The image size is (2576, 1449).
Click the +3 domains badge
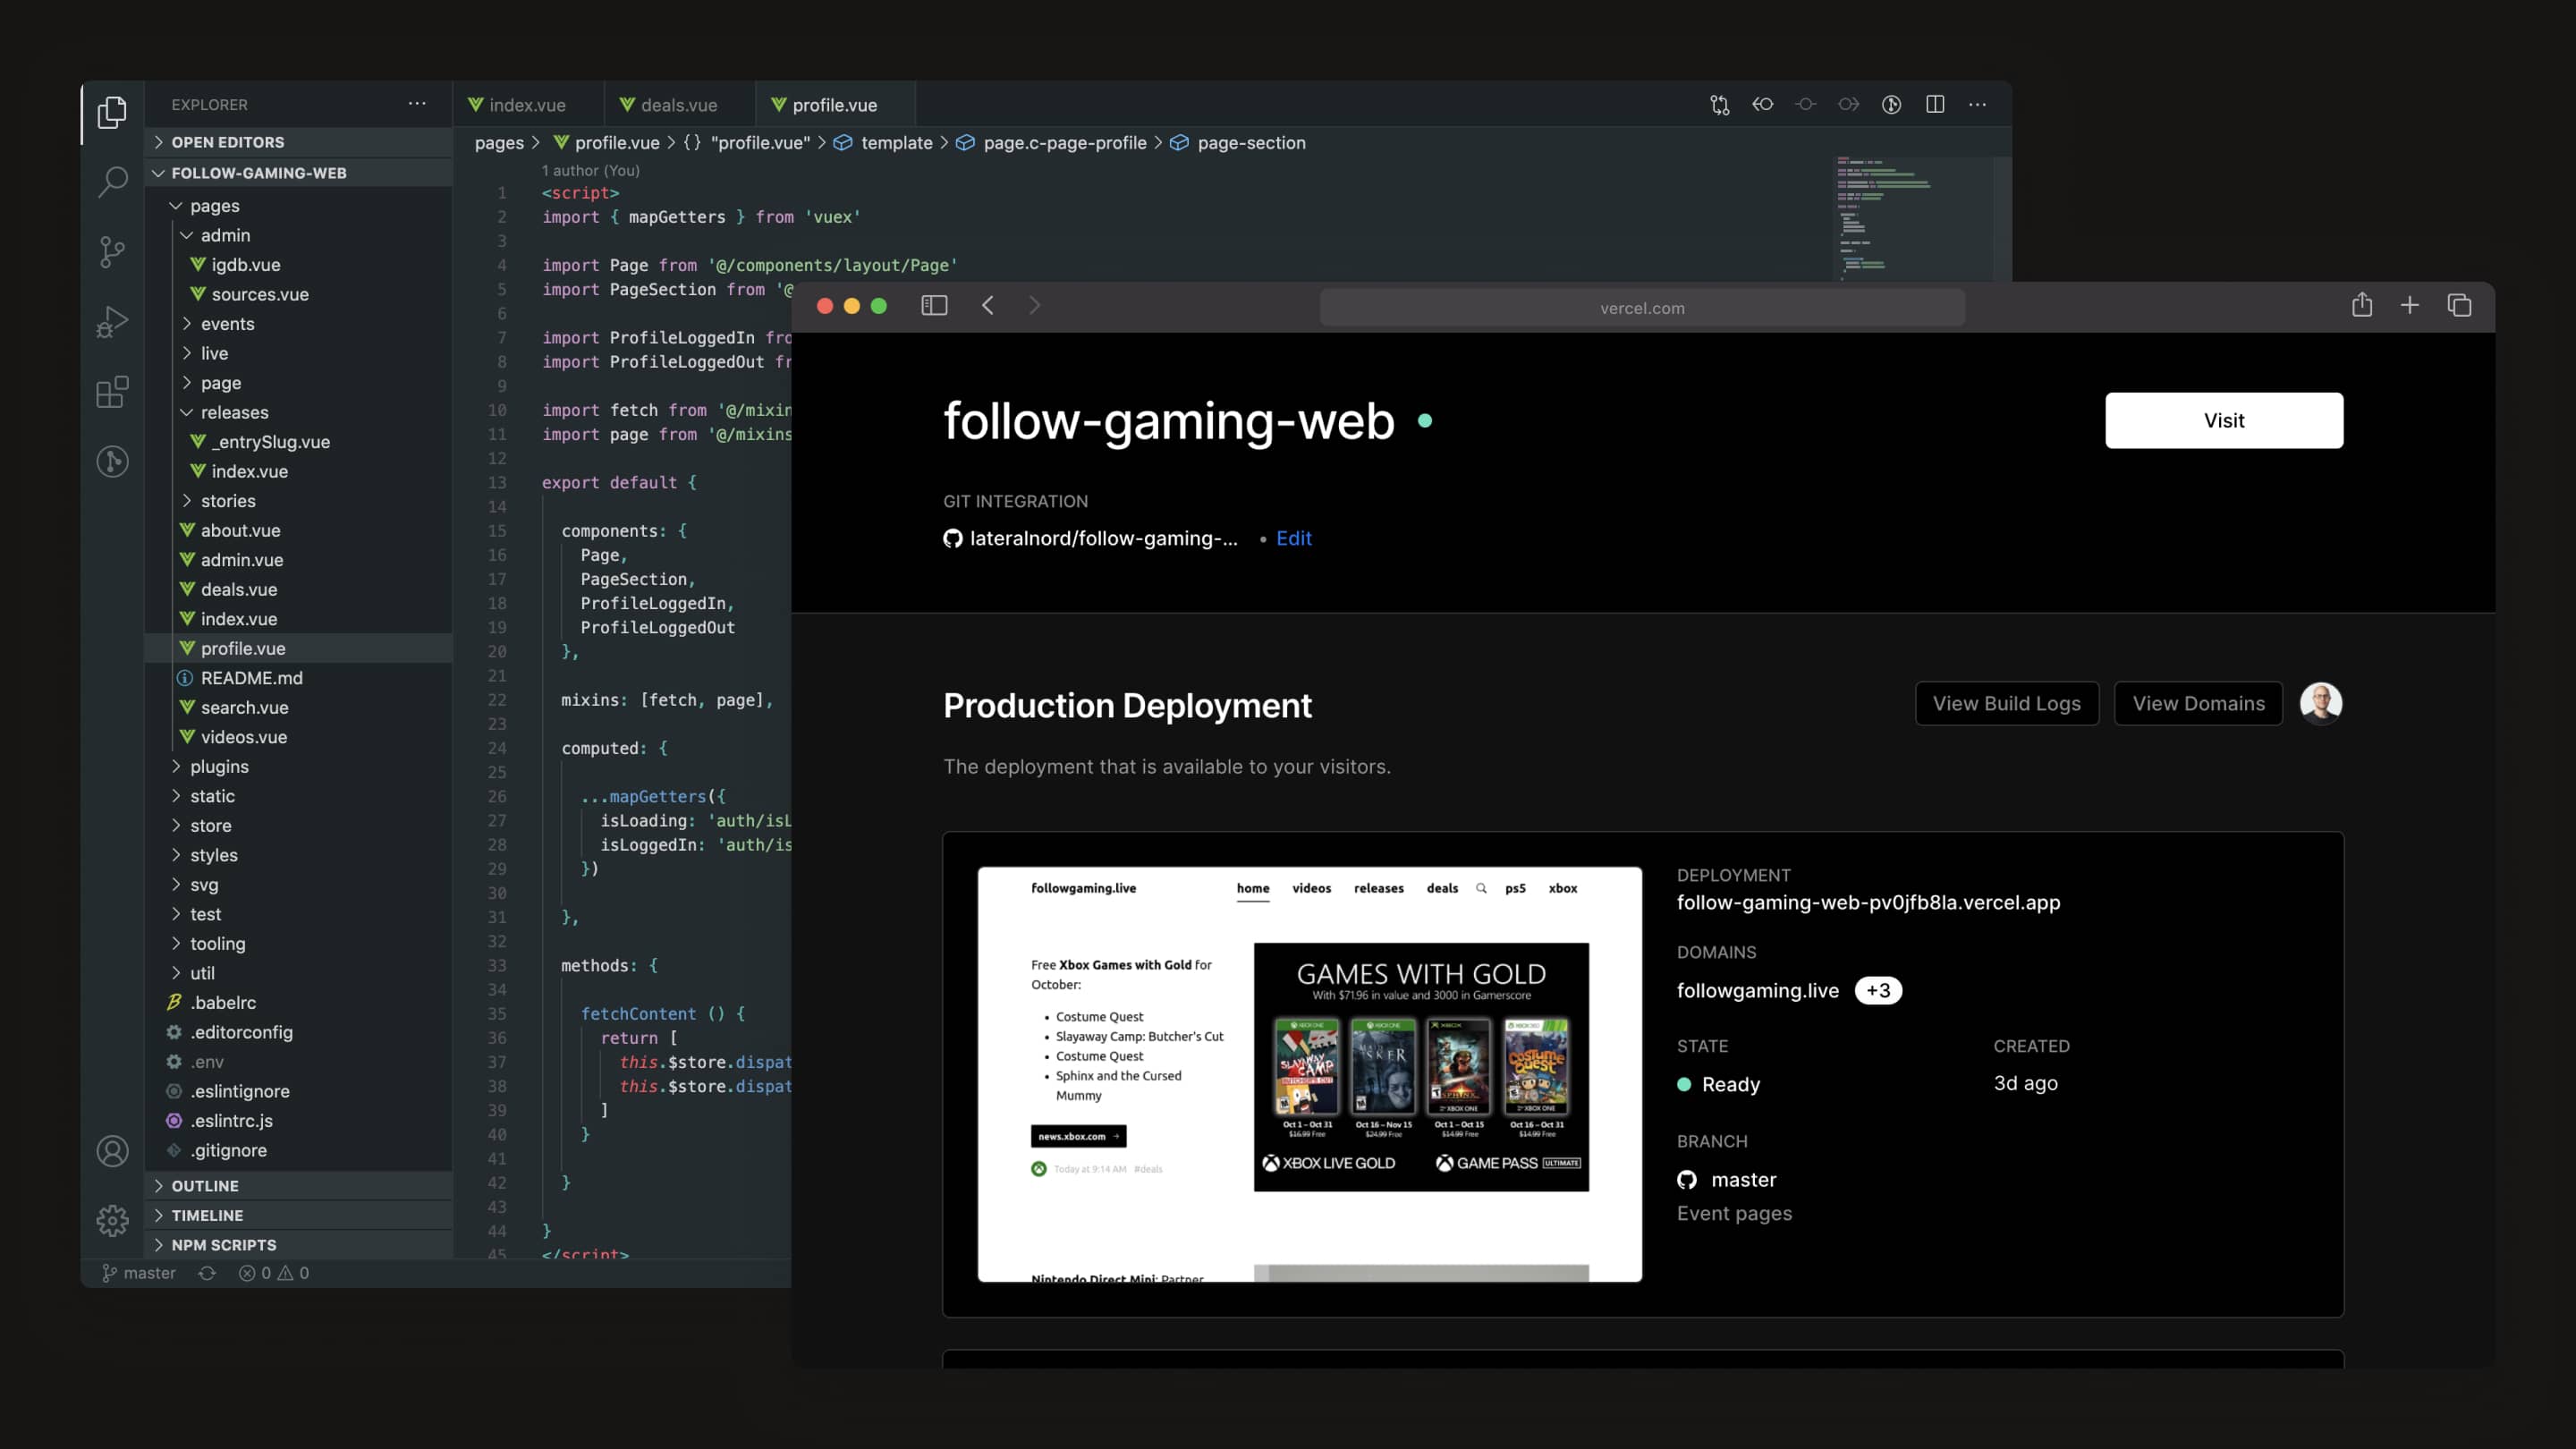click(x=1877, y=990)
